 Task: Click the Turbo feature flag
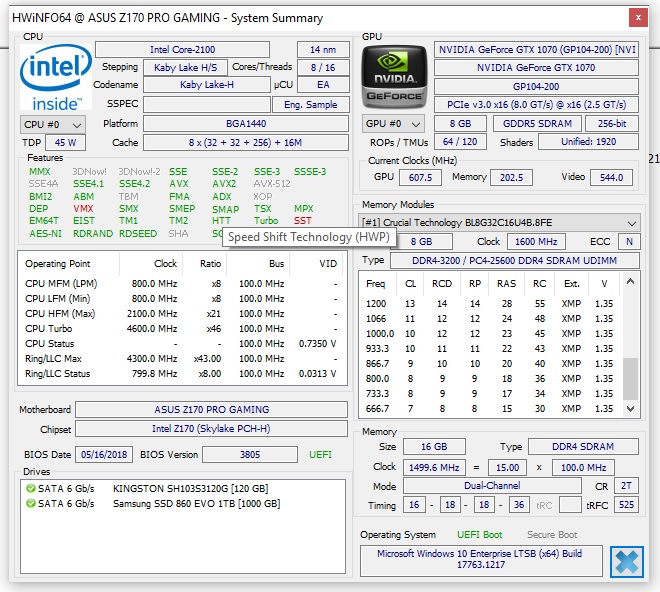click(266, 221)
